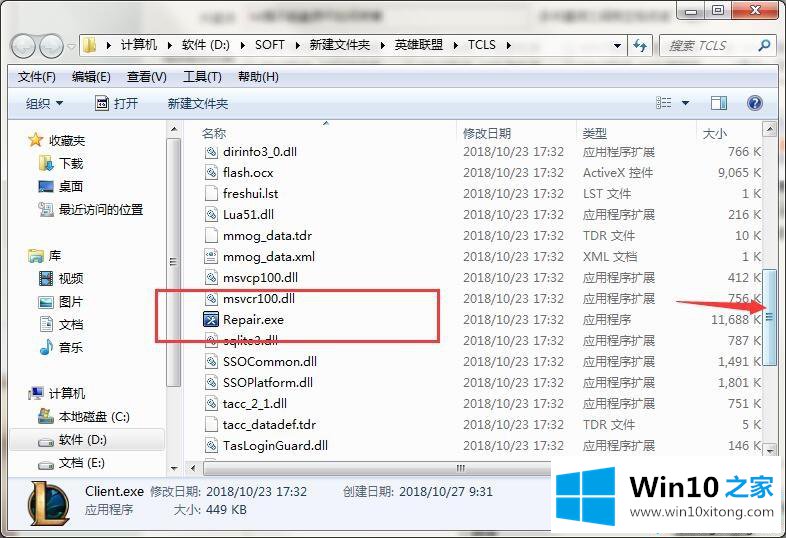Image resolution: width=786 pixels, height=538 pixels.
Task: Select the msvcr100.dll file
Action: [x=259, y=299]
